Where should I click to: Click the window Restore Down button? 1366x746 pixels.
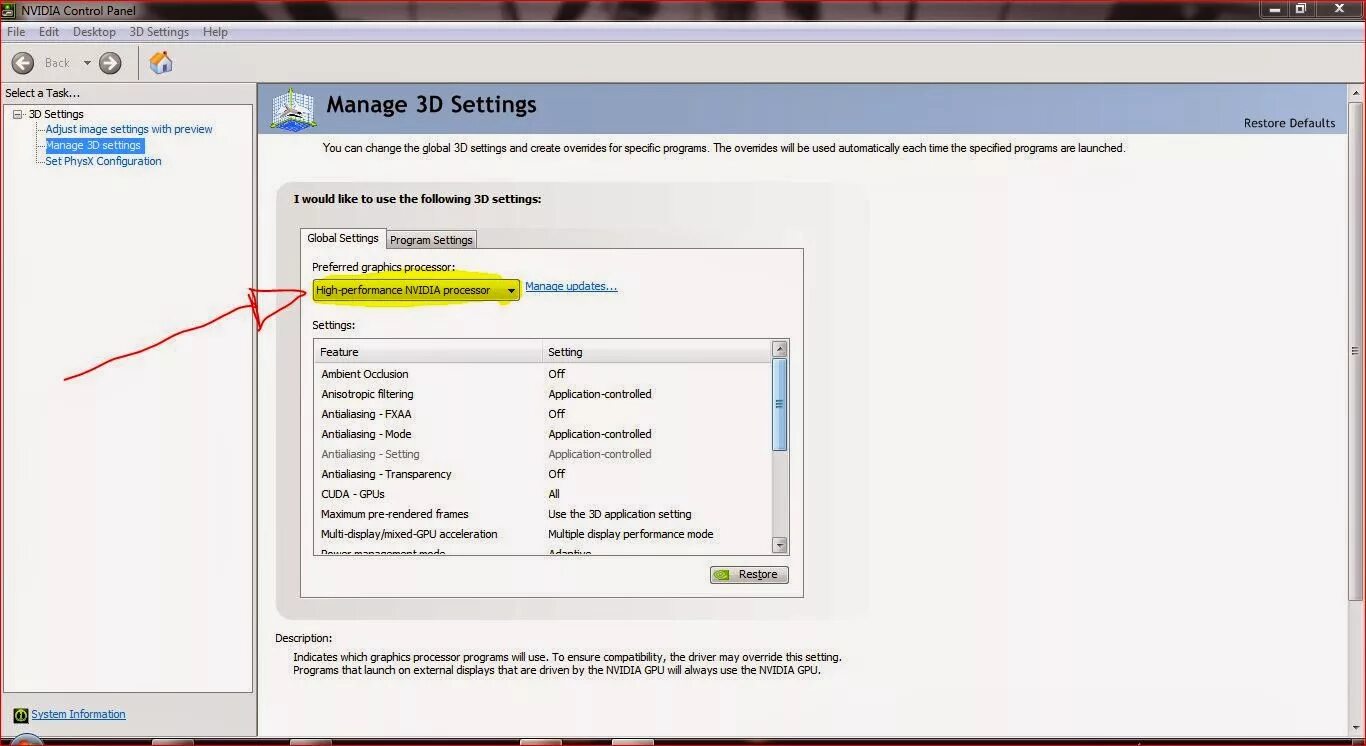click(1301, 9)
